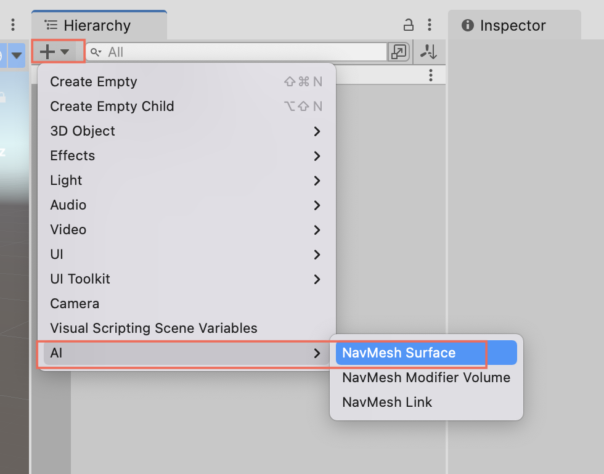Click the Hierarchy lock icon
Screen dimensions: 604x474
pyautogui.click(x=408, y=25)
